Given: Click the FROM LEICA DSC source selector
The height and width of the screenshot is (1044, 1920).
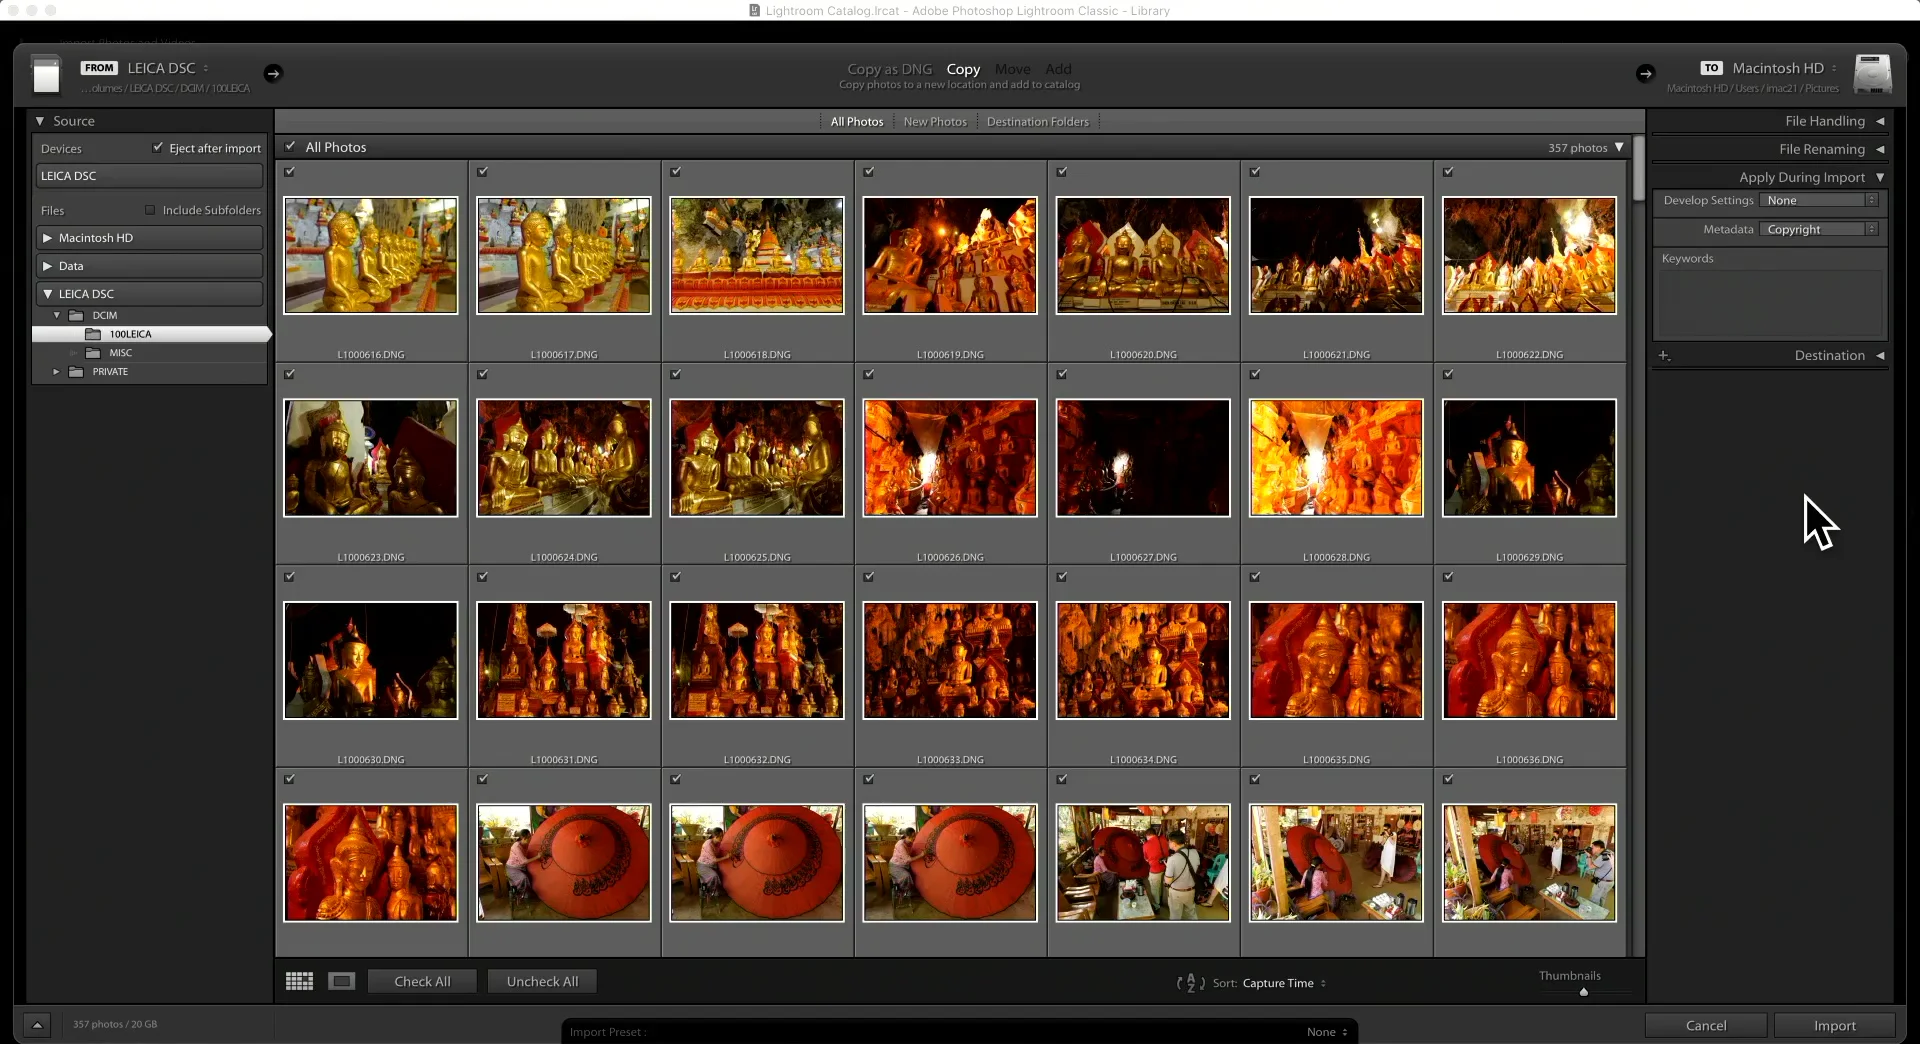Looking at the screenshot, I should (145, 68).
